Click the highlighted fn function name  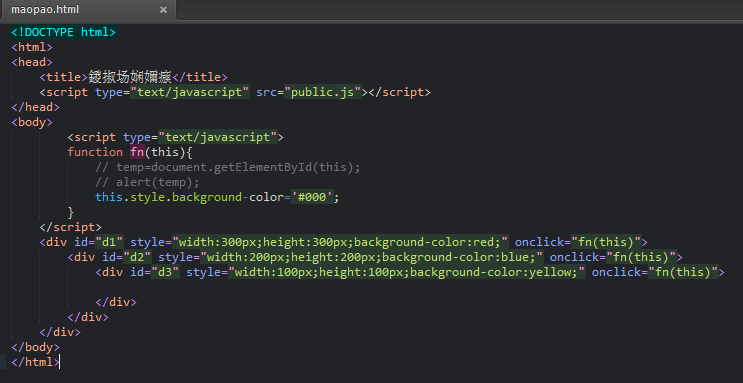pos(137,152)
